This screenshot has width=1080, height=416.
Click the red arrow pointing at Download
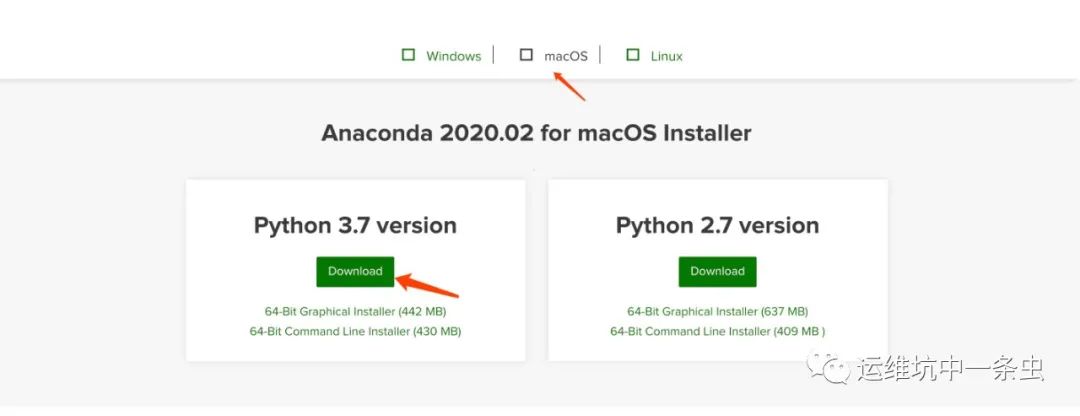tap(428, 282)
